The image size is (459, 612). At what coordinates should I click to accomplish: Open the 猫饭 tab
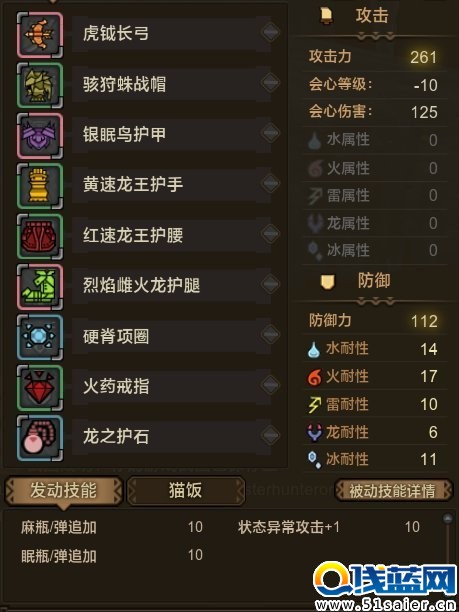(185, 490)
